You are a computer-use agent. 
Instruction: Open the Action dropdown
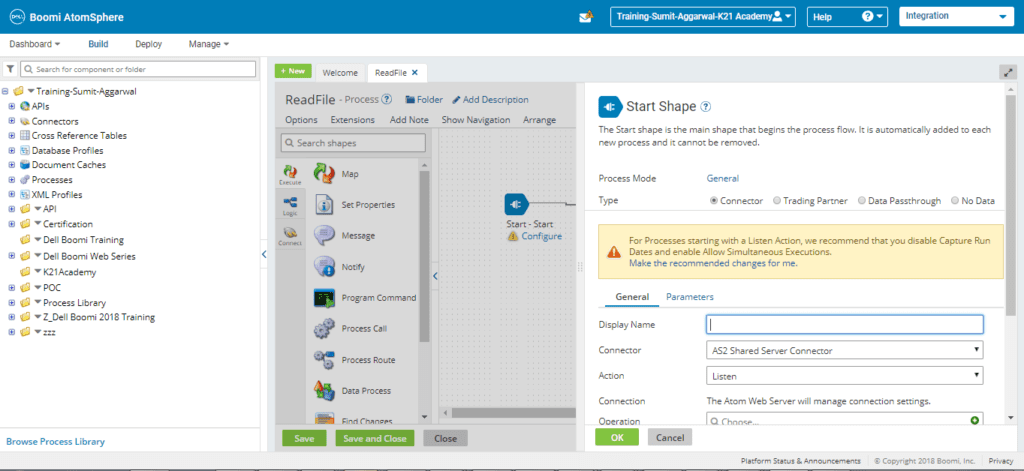tap(845, 376)
